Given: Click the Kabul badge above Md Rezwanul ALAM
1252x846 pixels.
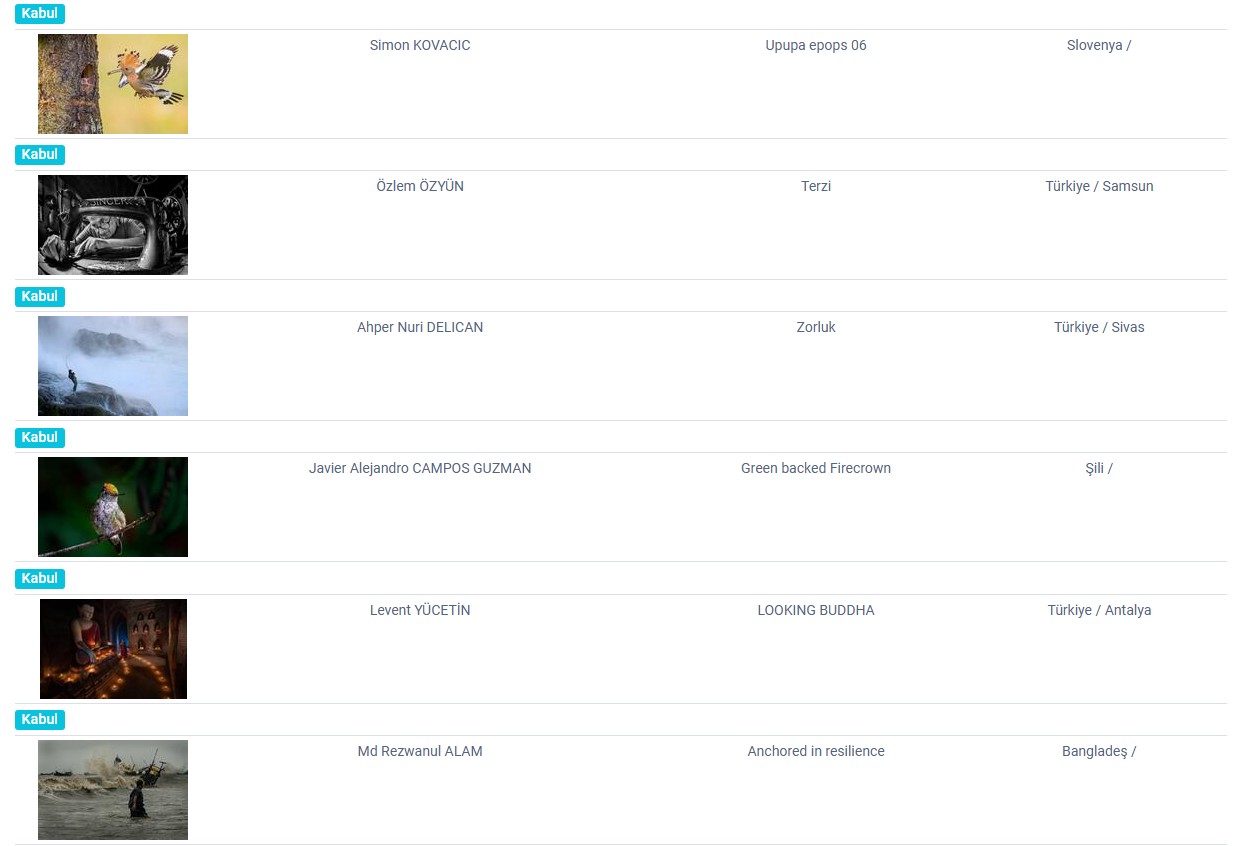Looking at the screenshot, I should (x=40, y=720).
